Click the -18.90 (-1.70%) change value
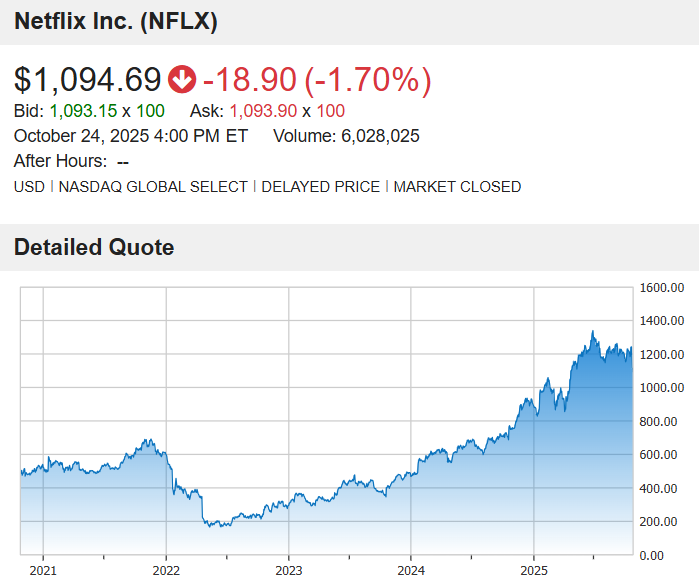Screen dimensions: 699x581 pos(316,79)
